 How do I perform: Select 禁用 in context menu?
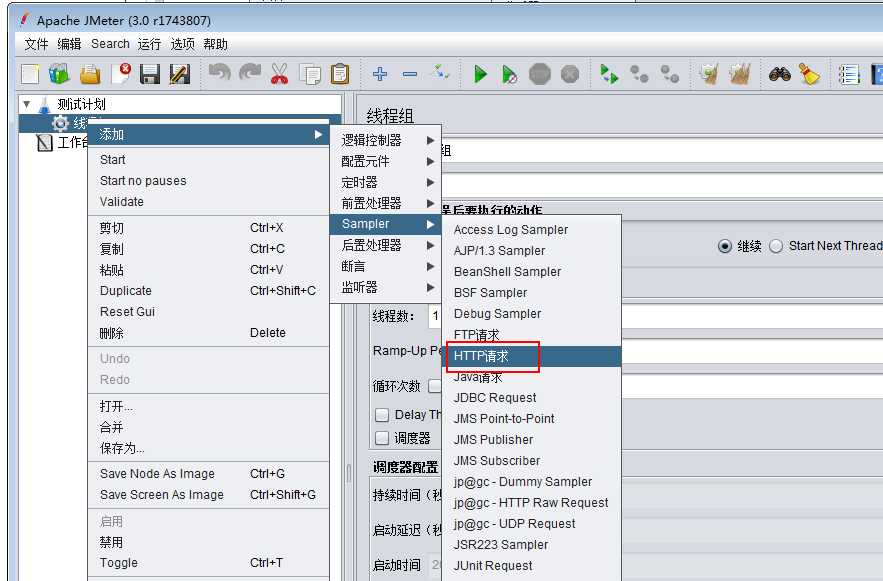click(209, 542)
